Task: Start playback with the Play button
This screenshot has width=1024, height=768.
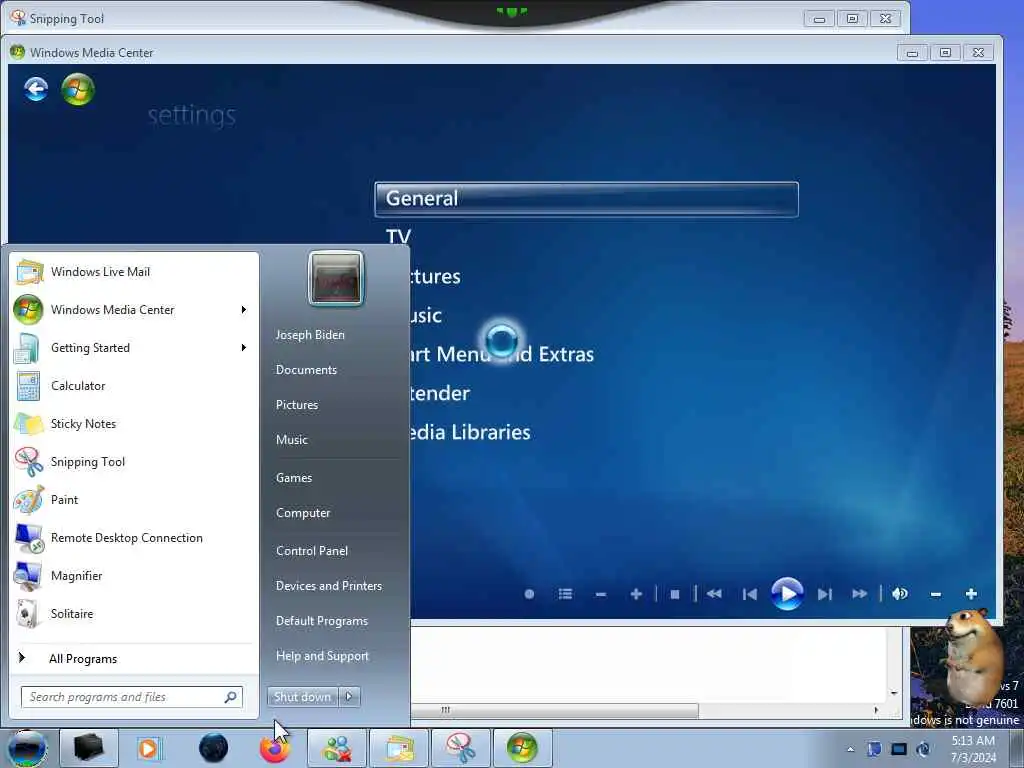Action: (x=787, y=594)
